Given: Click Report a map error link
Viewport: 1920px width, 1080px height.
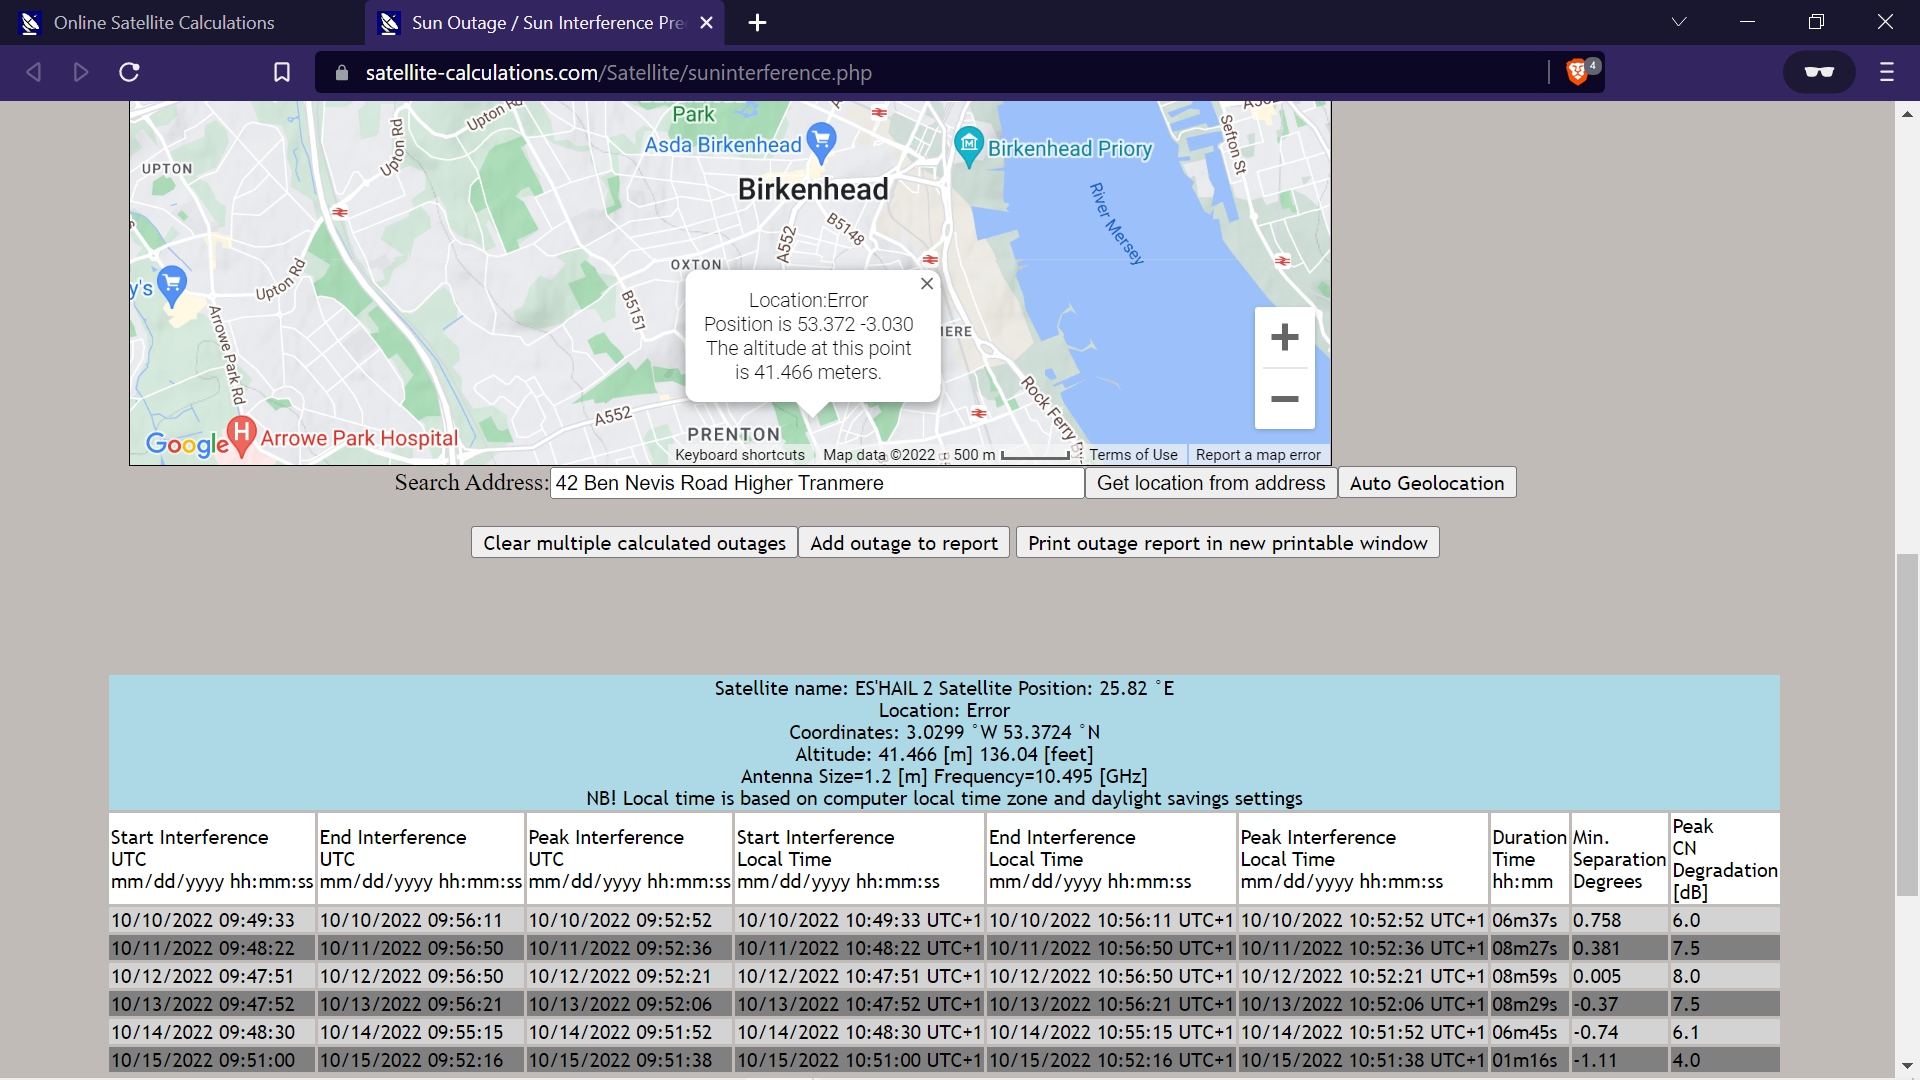Looking at the screenshot, I should tap(1258, 455).
